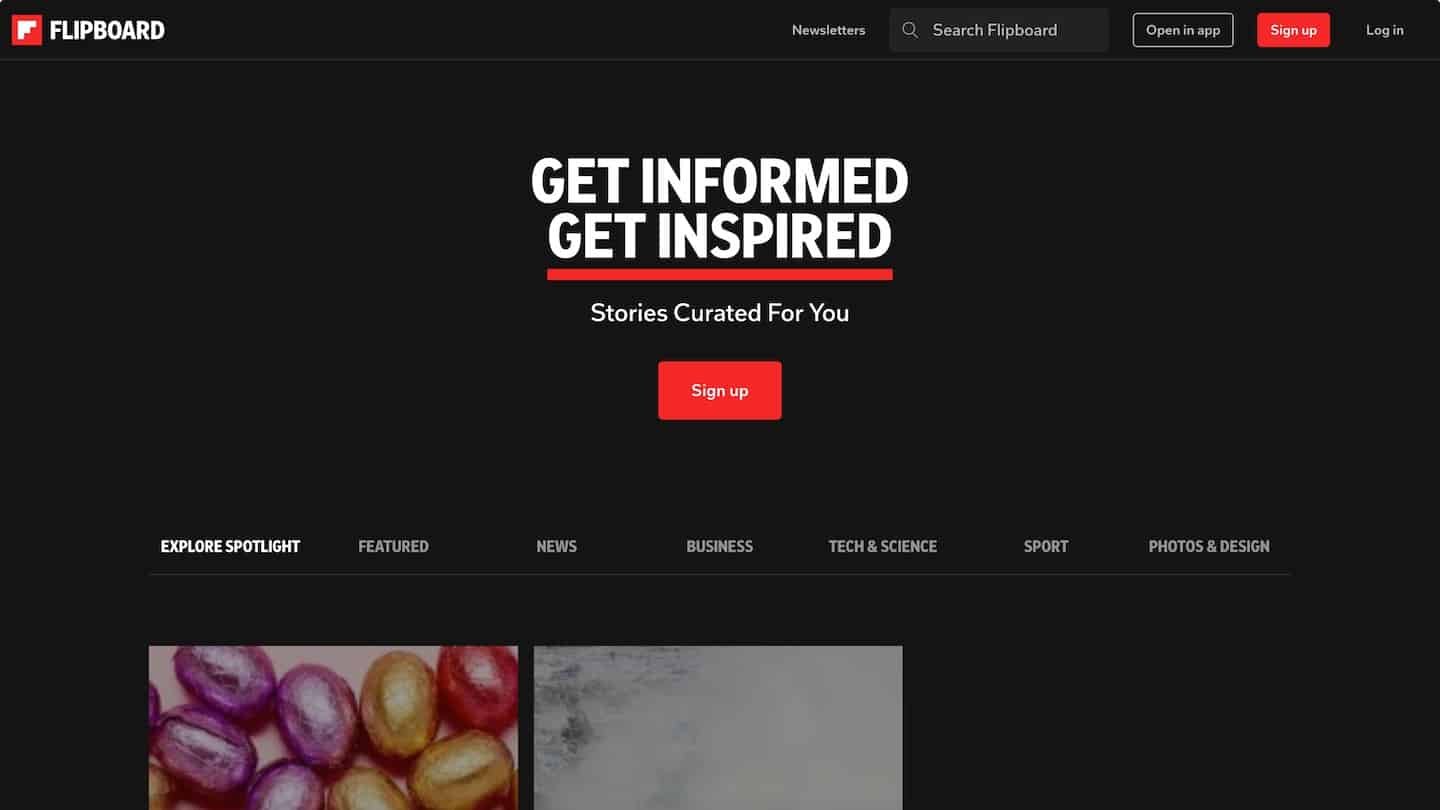
Task: Open the foil chocolate eggs story thumbnail
Action: pyautogui.click(x=333, y=728)
